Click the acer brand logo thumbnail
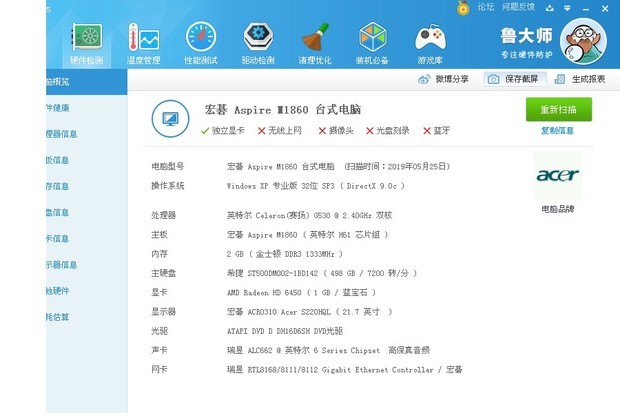The width and height of the screenshot is (620, 413). tap(558, 175)
